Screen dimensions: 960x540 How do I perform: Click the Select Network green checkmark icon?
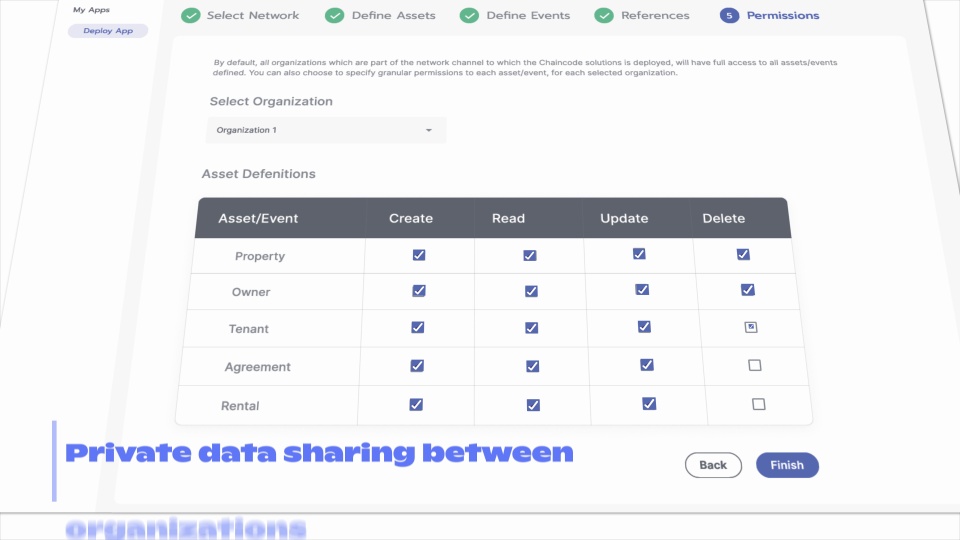[190, 15]
